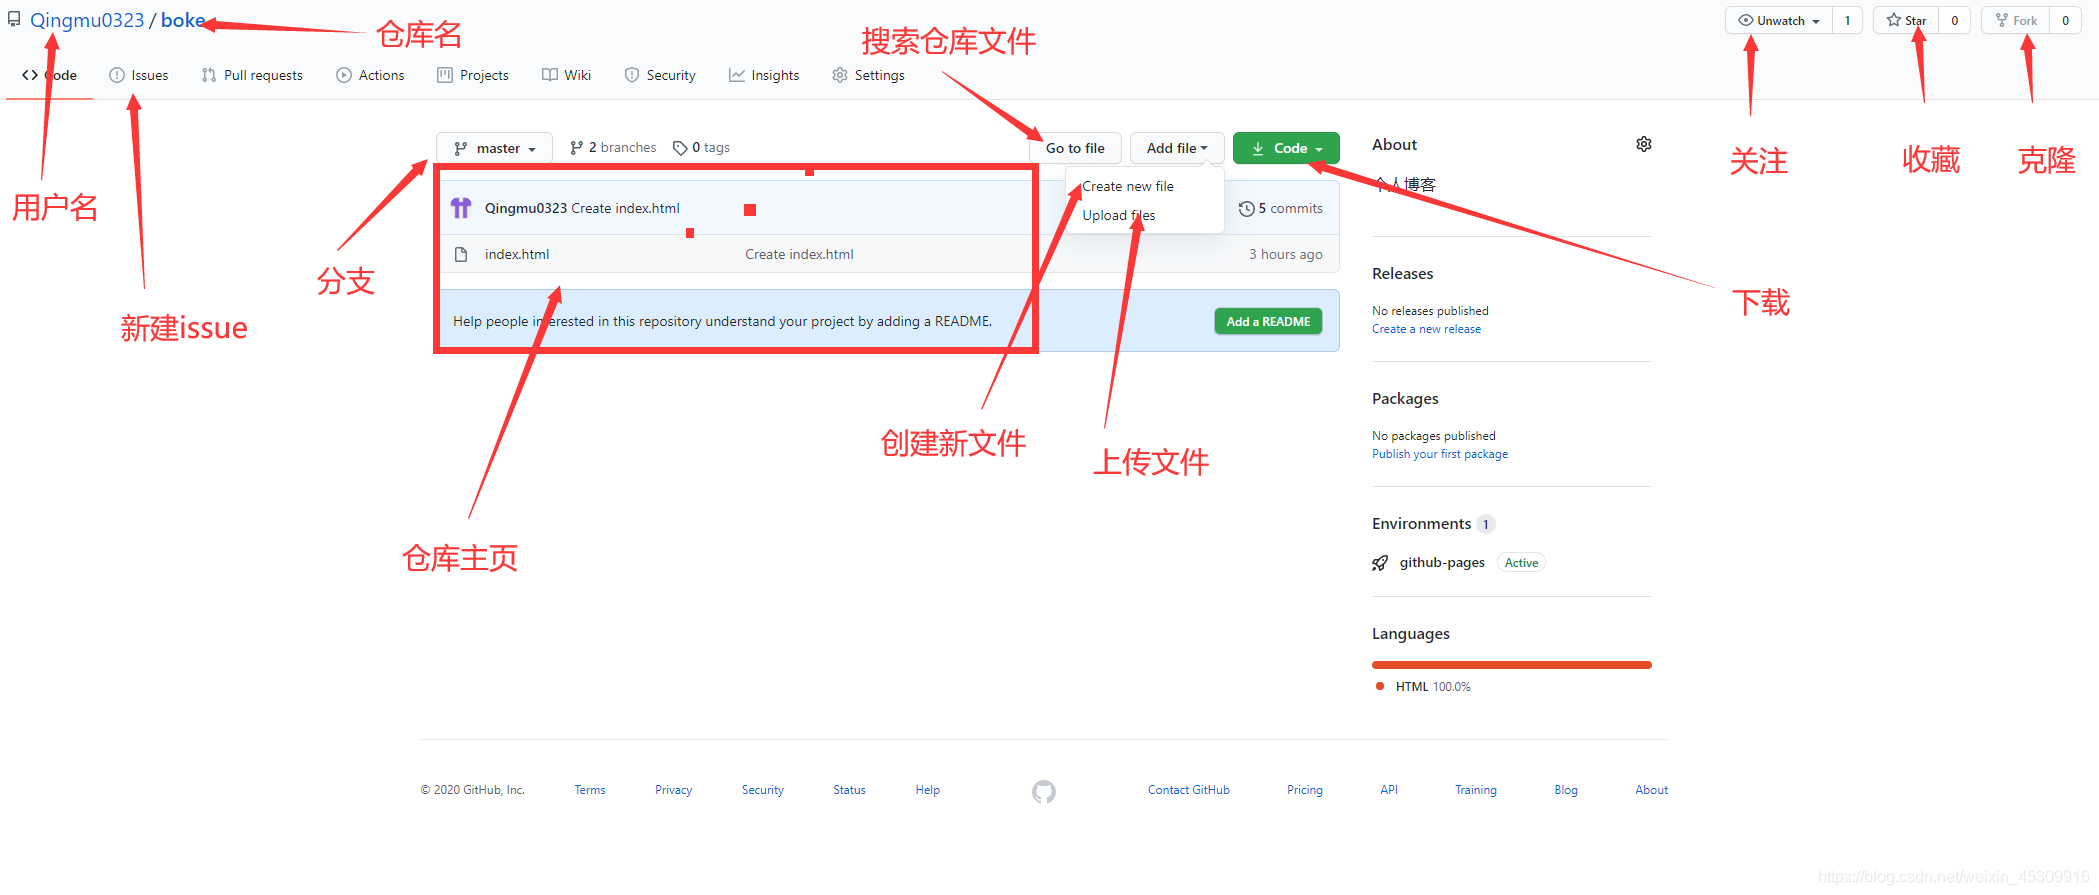Open the green Code download dropdown

(x=1286, y=148)
